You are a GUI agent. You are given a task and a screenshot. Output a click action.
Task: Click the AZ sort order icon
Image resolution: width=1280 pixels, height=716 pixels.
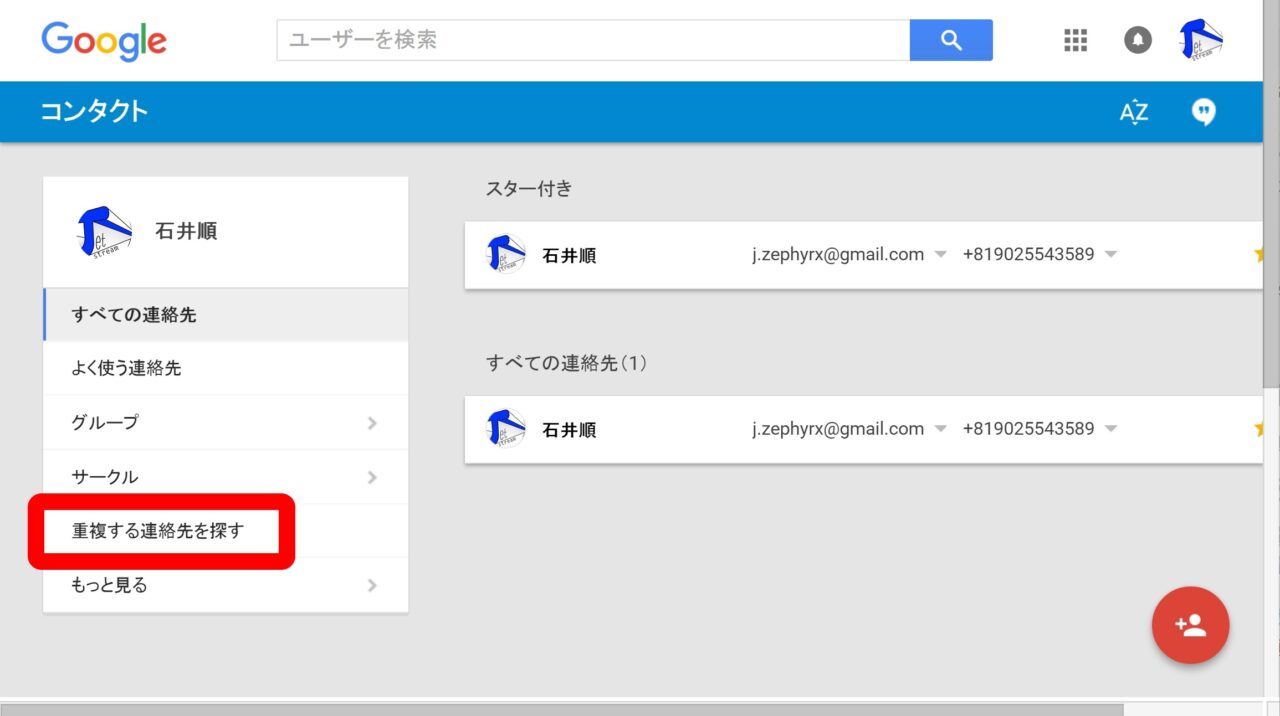click(1133, 112)
